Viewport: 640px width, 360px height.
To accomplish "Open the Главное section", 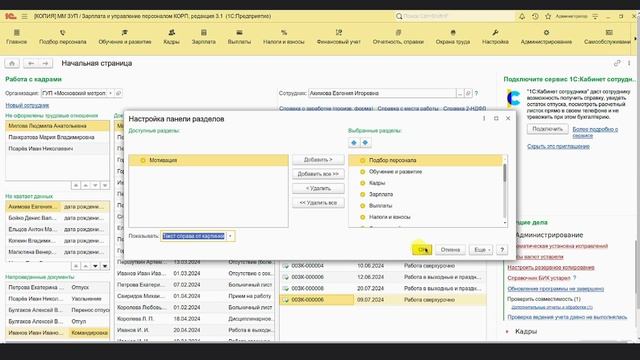I will click(17, 37).
